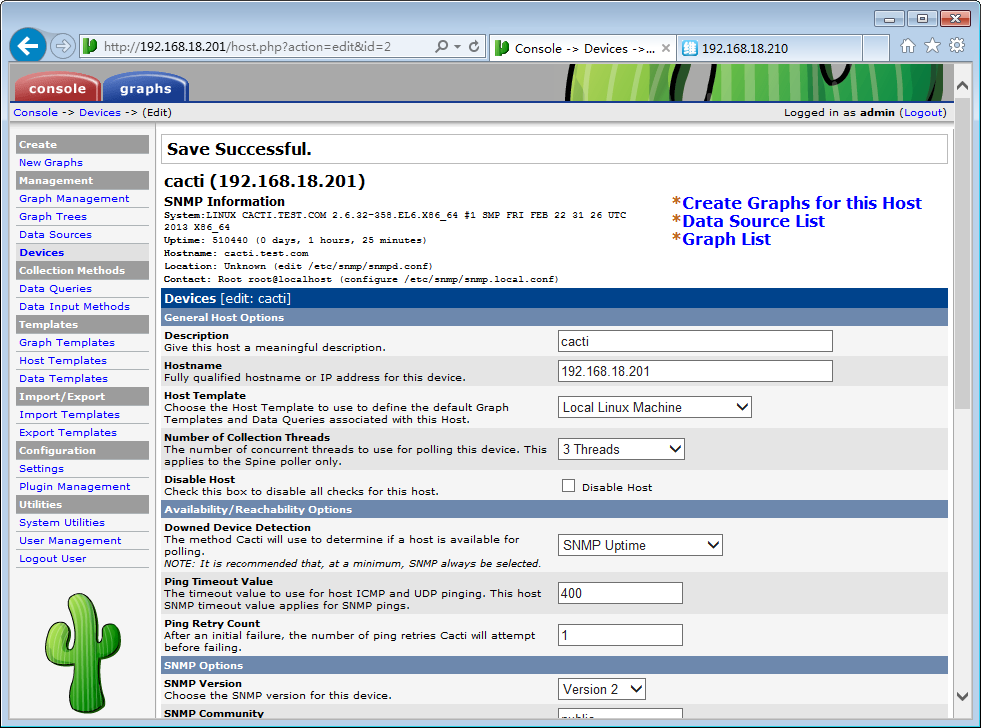Select the Console Devices browser tab

click(583, 48)
